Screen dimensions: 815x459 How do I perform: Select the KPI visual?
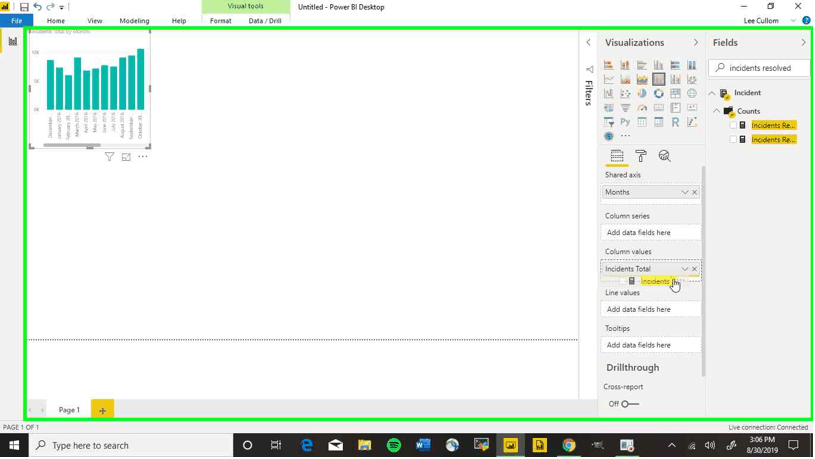click(692, 108)
